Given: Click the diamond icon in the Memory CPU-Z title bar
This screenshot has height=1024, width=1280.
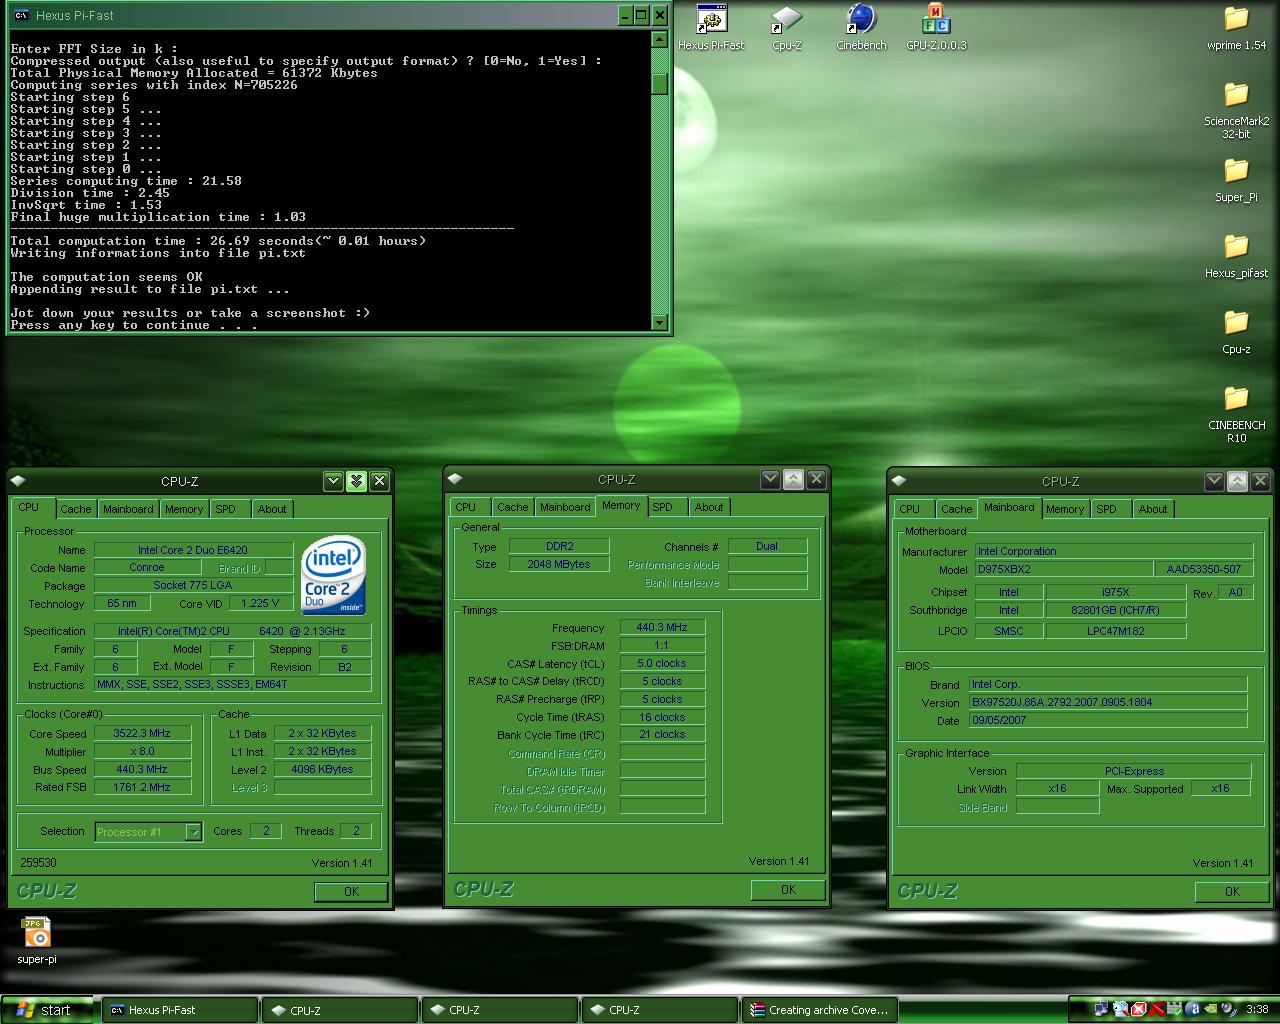Looking at the screenshot, I should click(455, 479).
